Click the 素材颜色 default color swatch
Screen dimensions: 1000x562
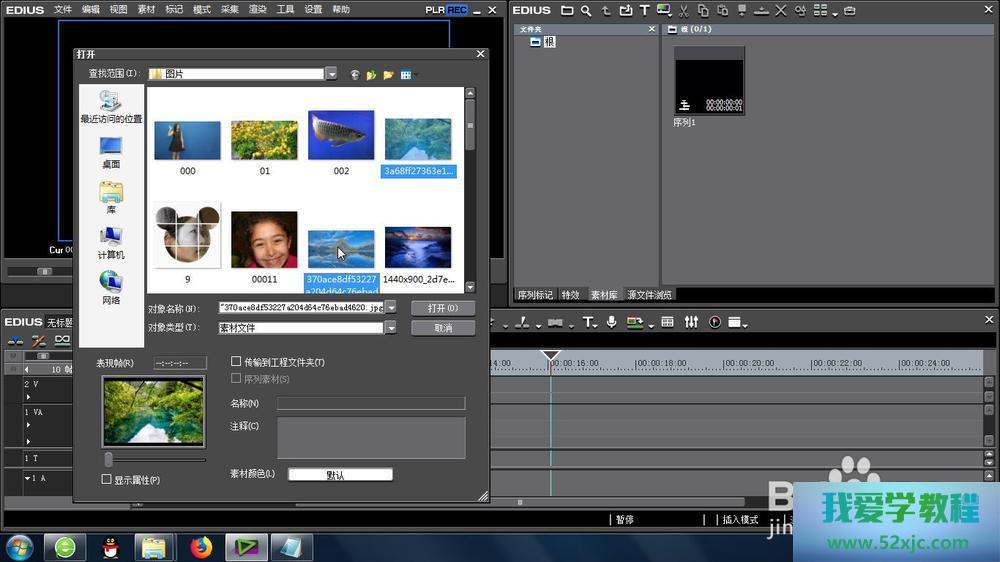click(x=340, y=475)
